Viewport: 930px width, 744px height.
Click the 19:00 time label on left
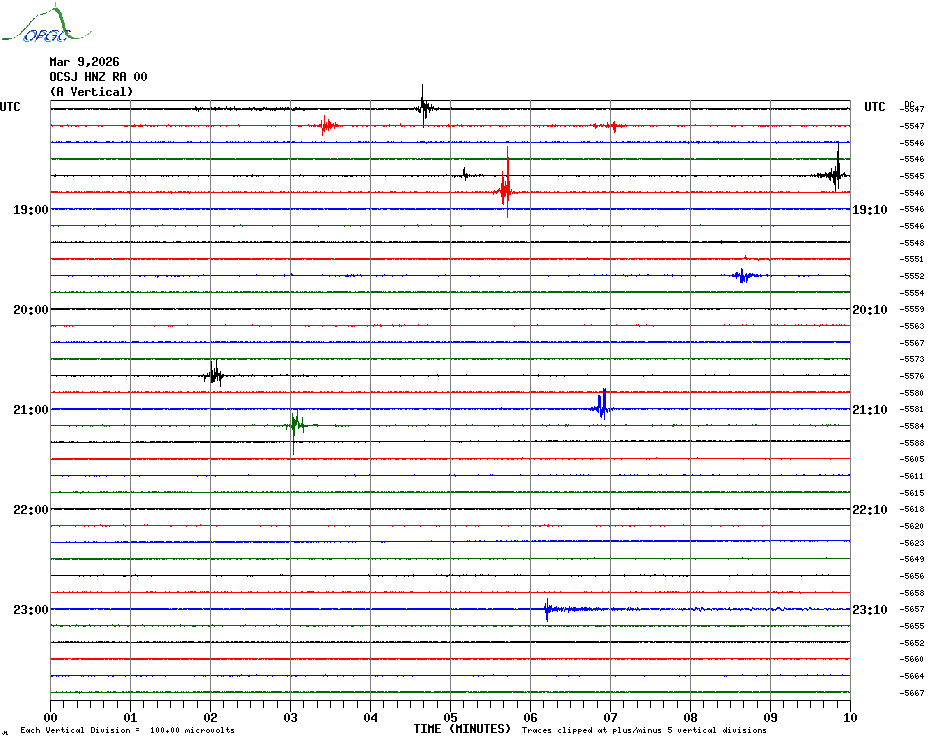(31, 210)
